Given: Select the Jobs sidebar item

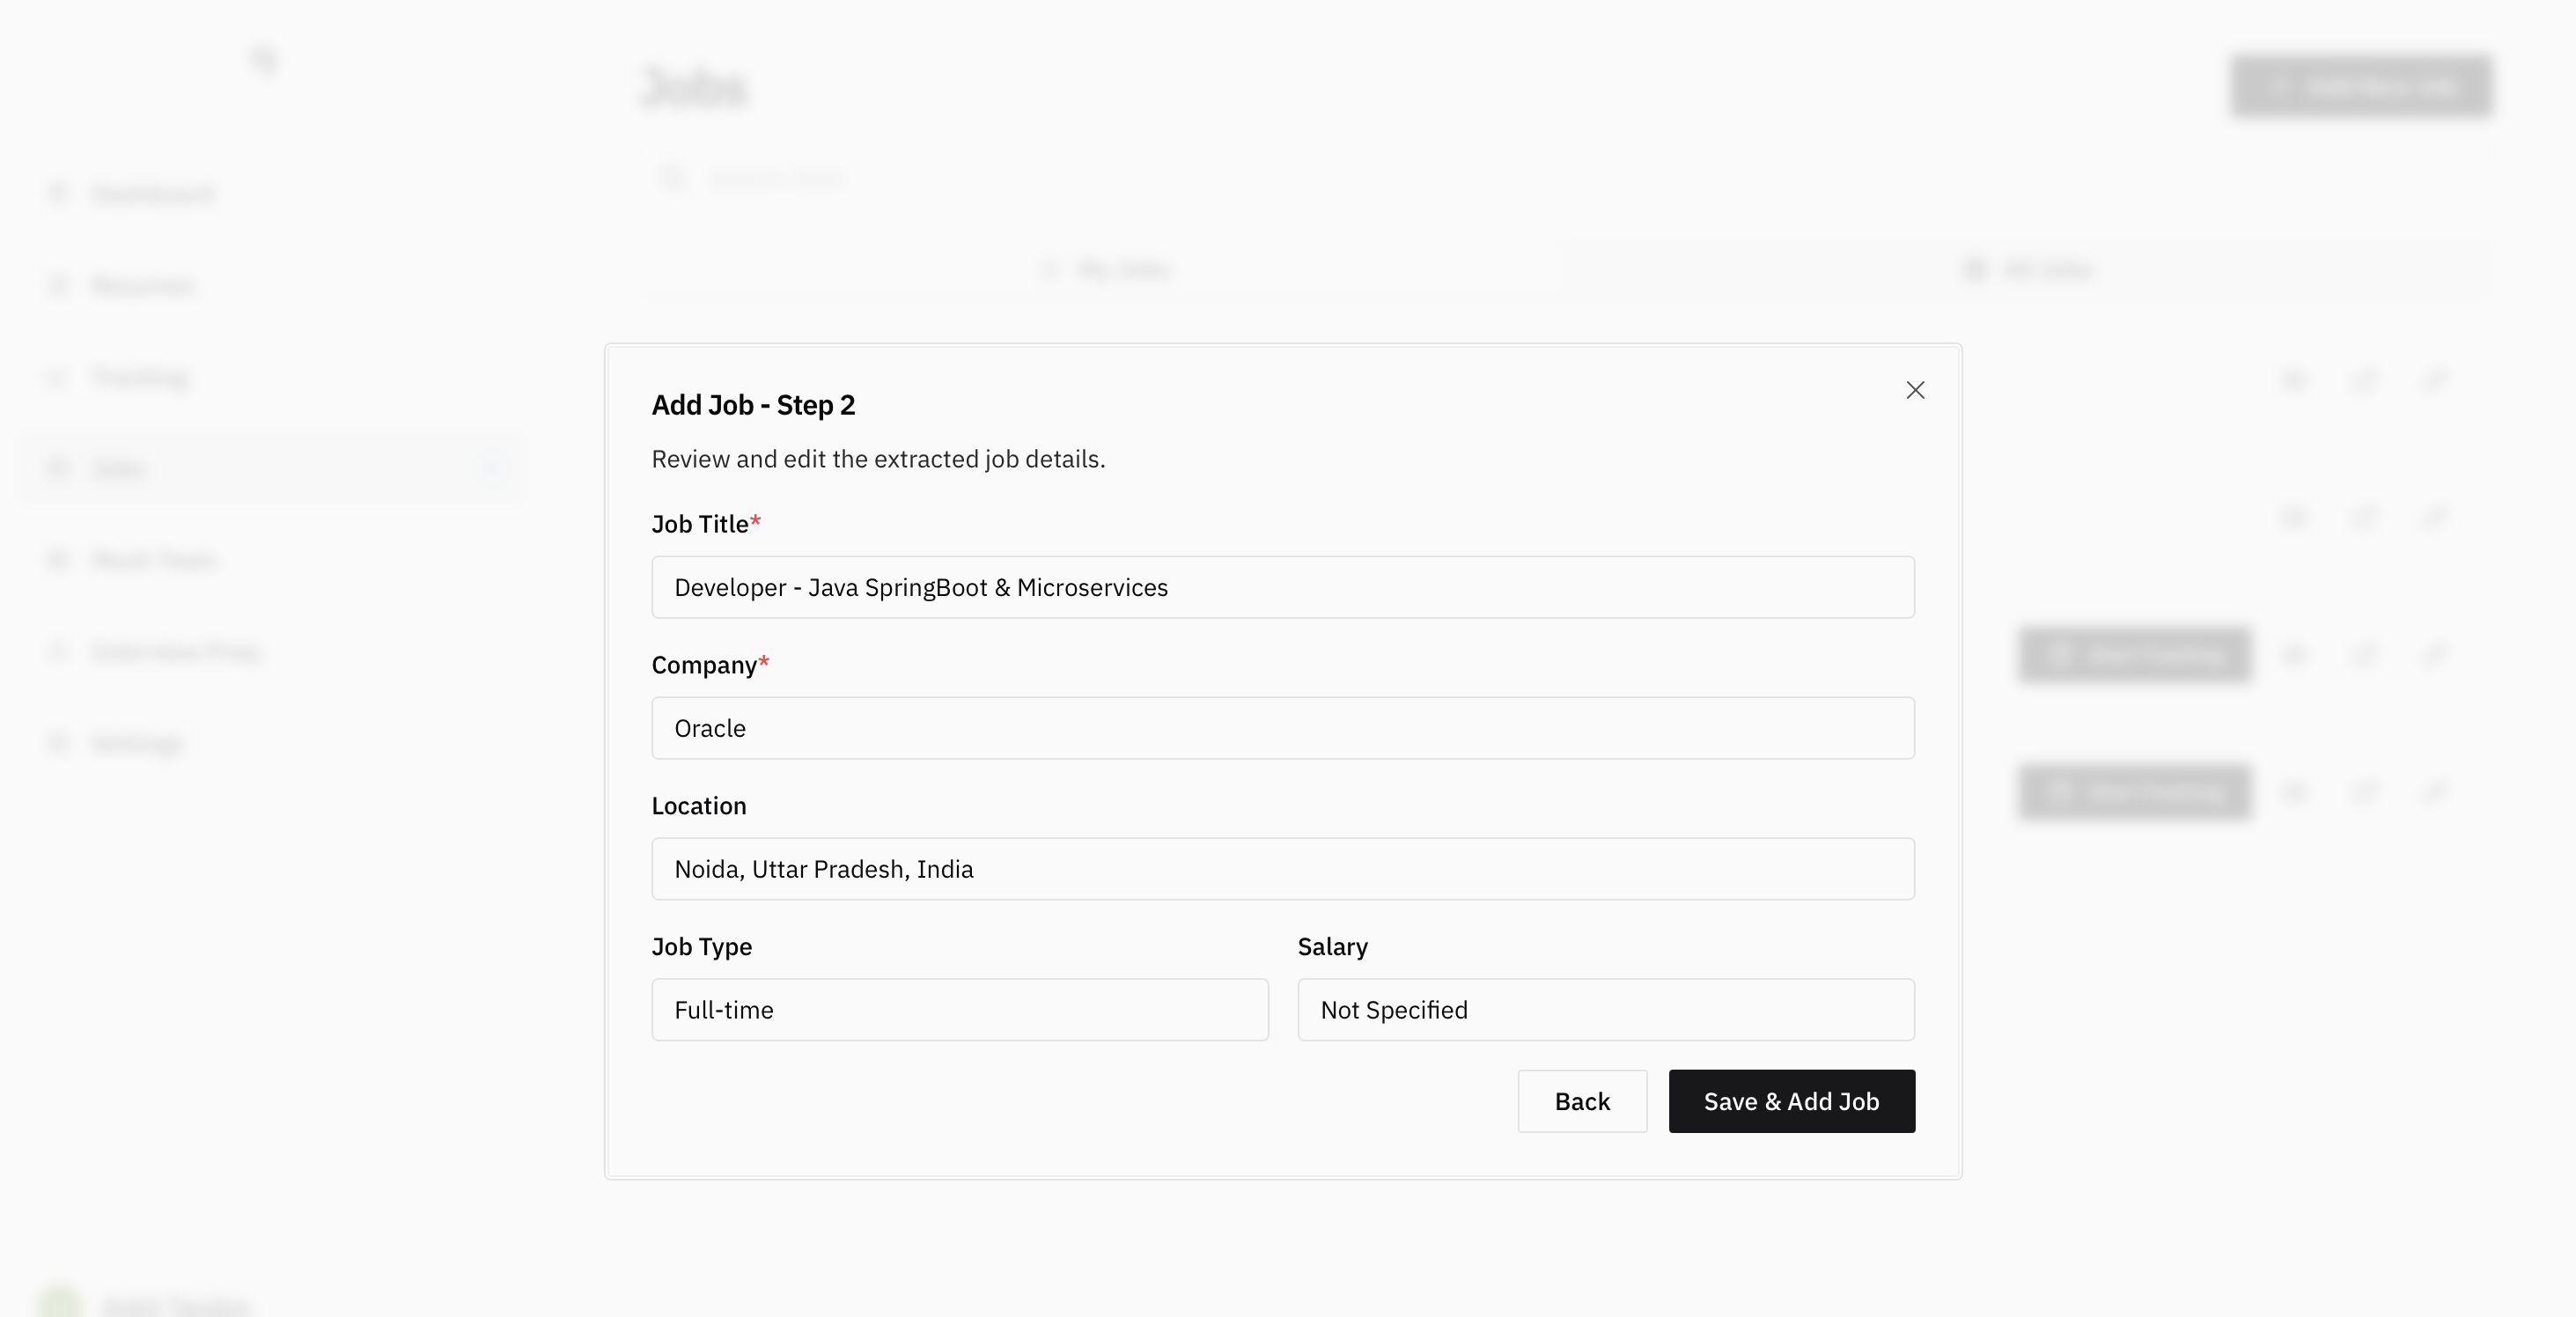Looking at the screenshot, I should click(x=118, y=468).
